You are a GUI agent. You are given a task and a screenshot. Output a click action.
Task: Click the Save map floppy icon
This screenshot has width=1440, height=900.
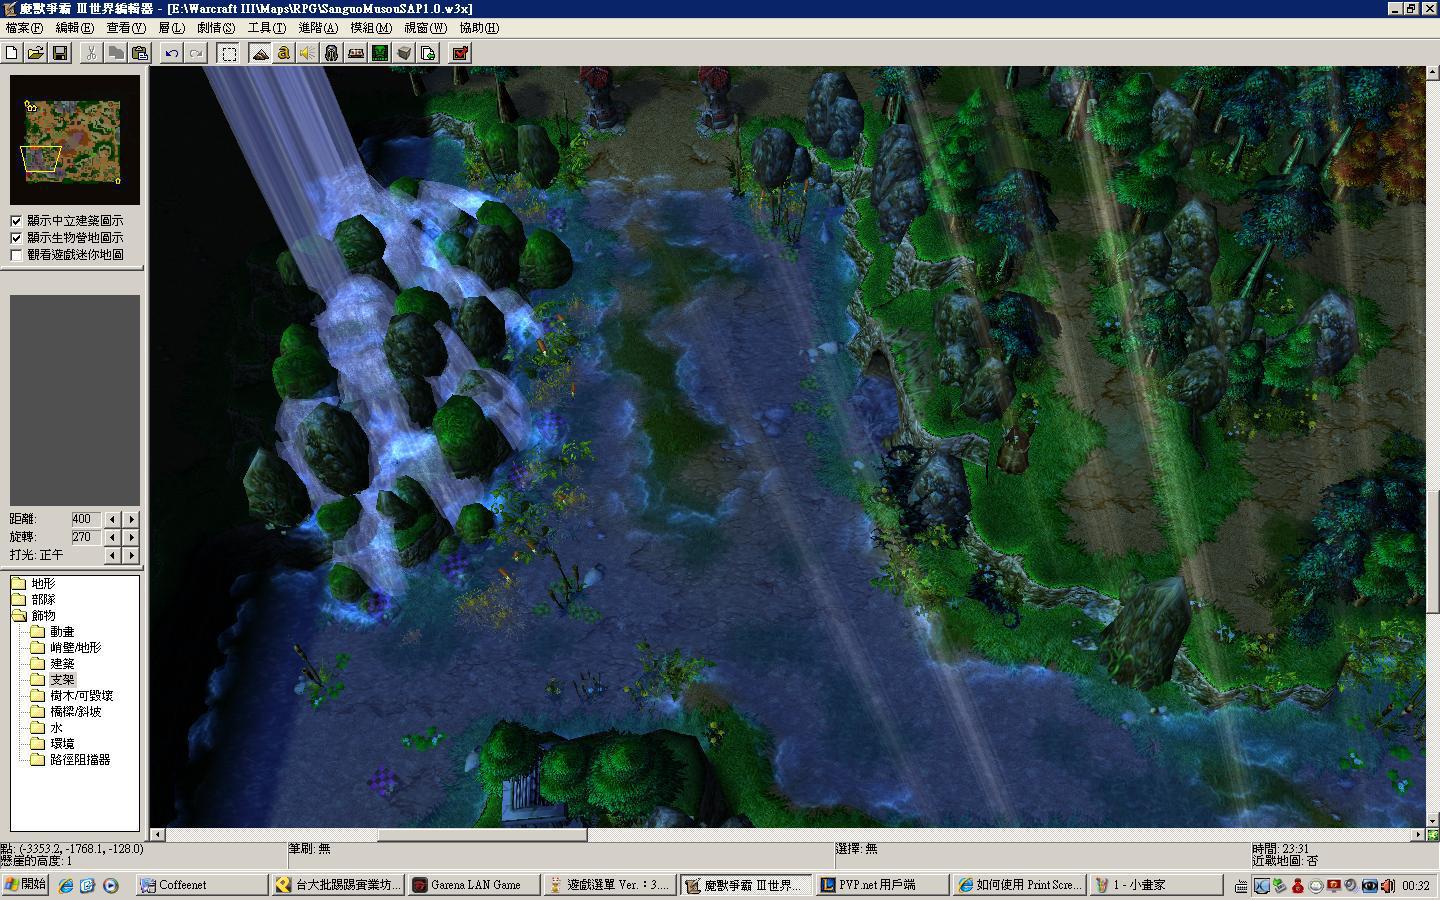[60, 53]
